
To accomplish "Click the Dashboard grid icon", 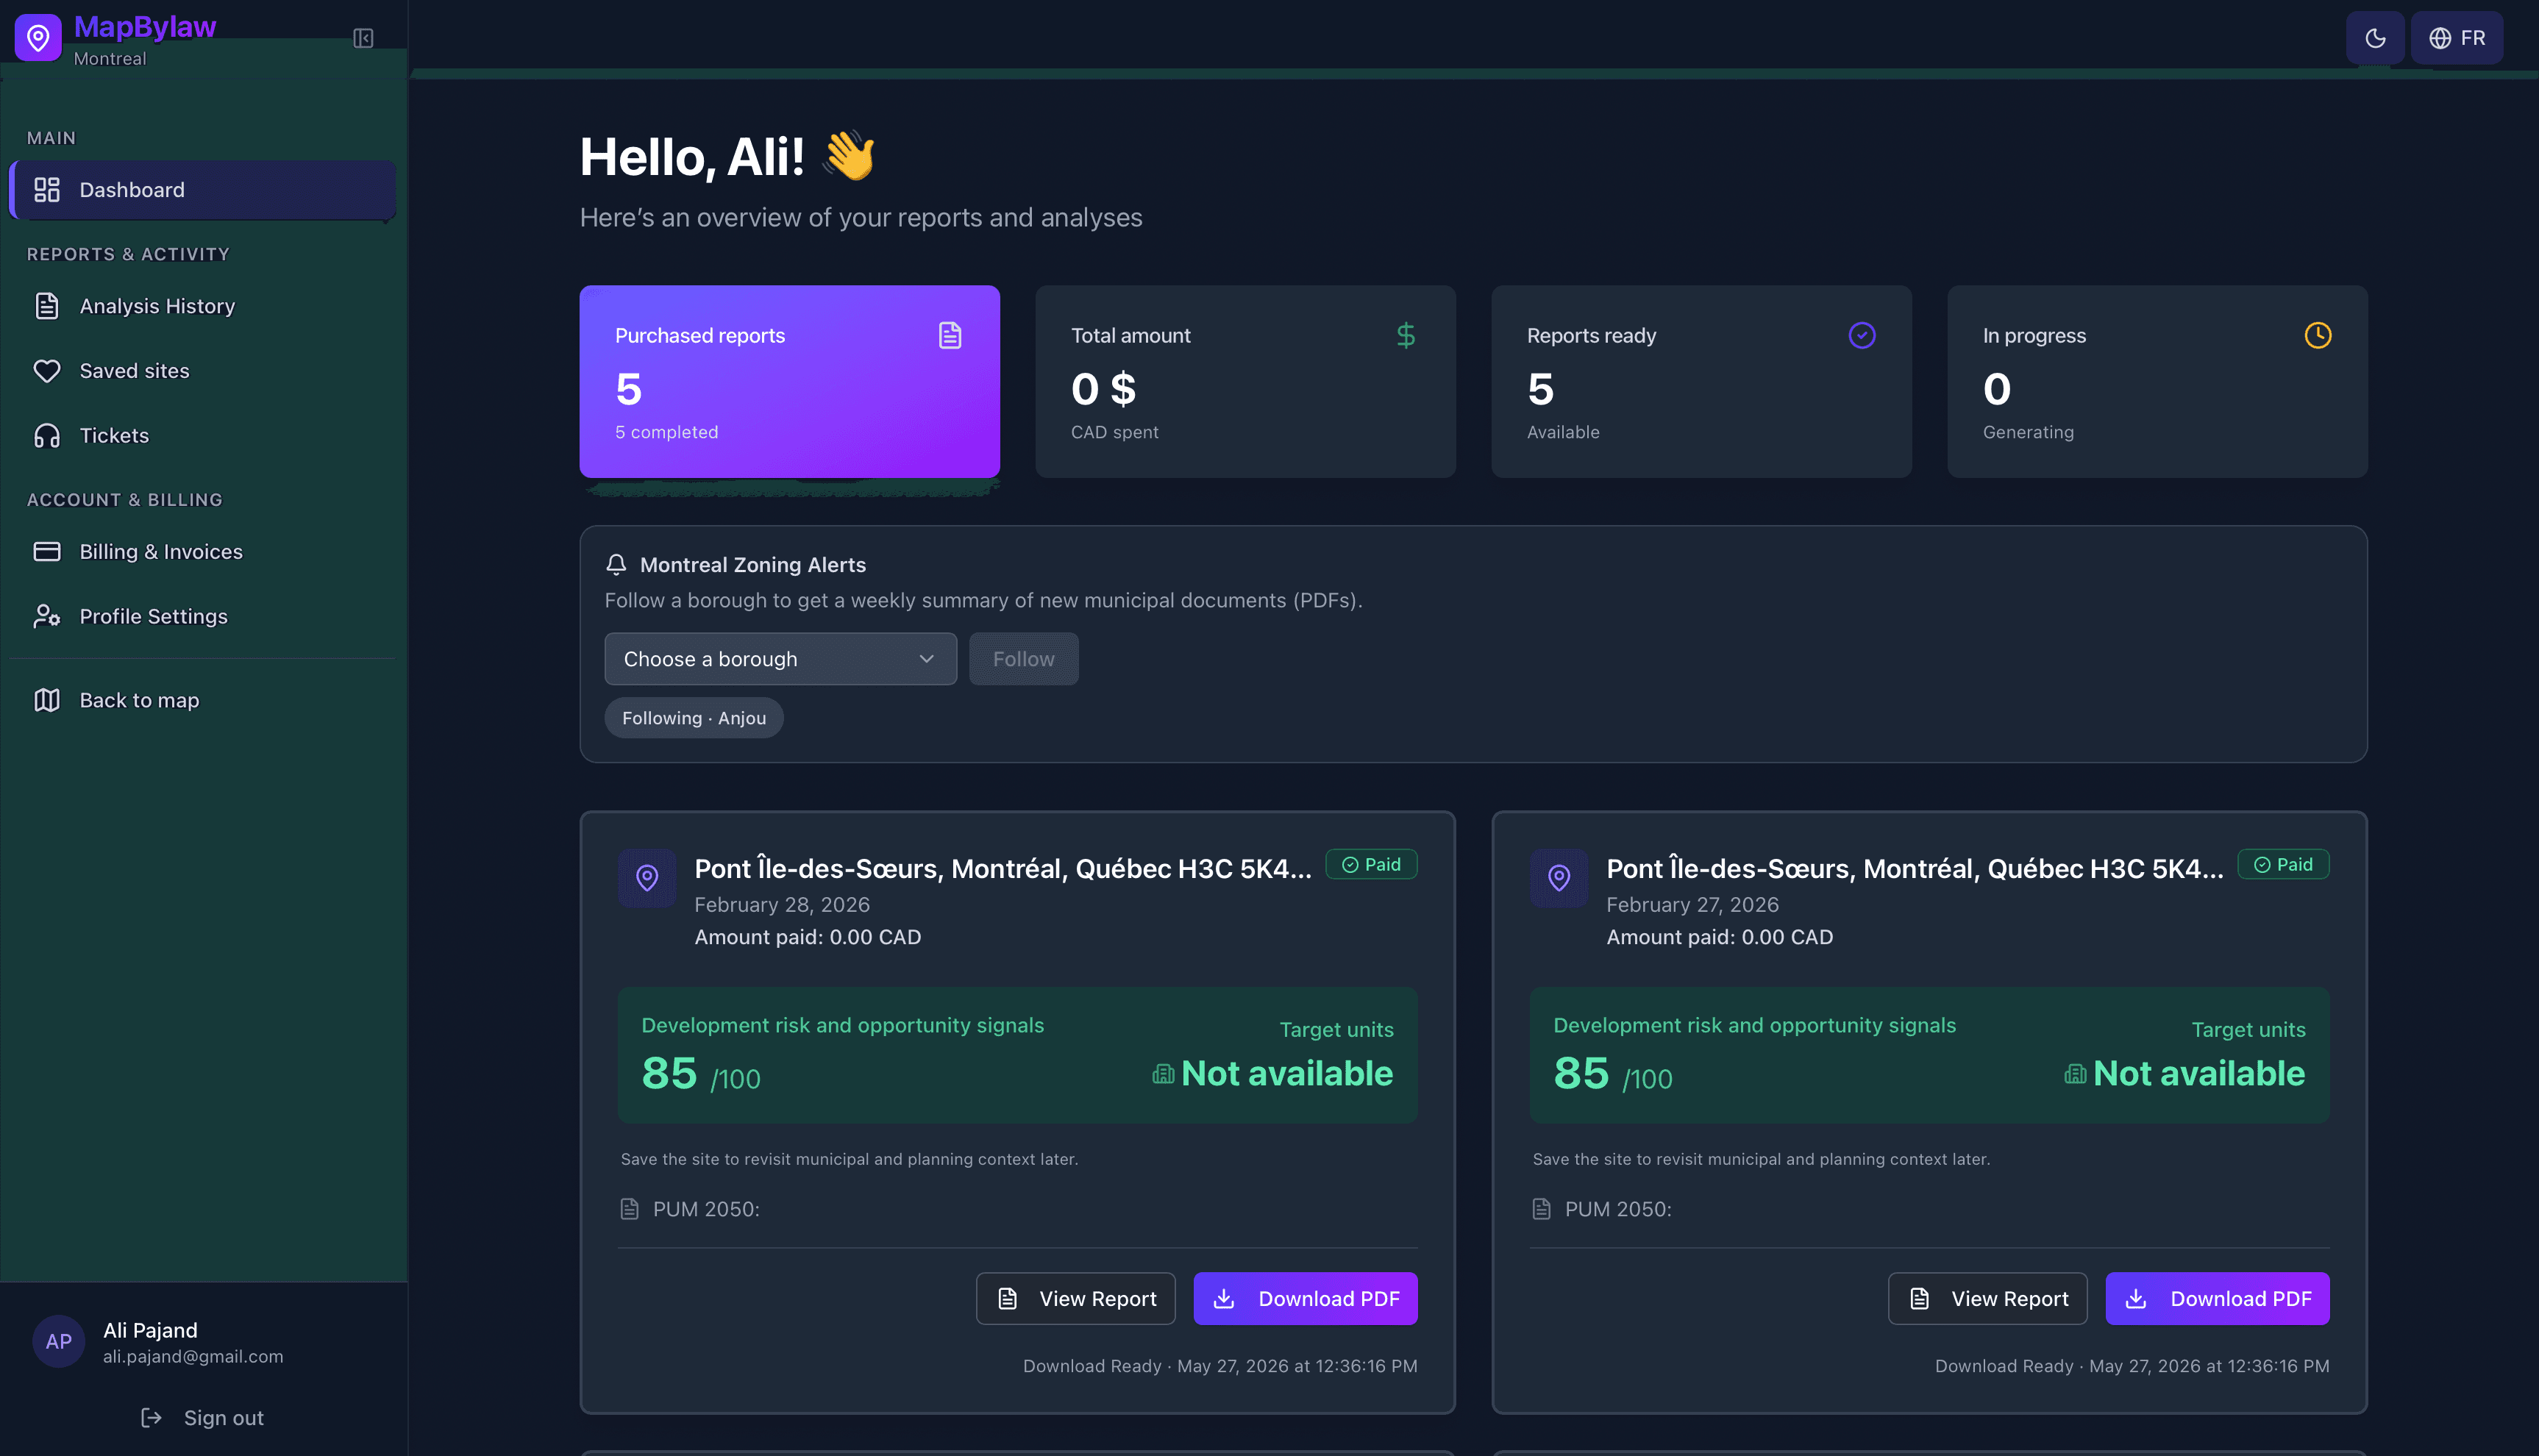I will 47,190.
